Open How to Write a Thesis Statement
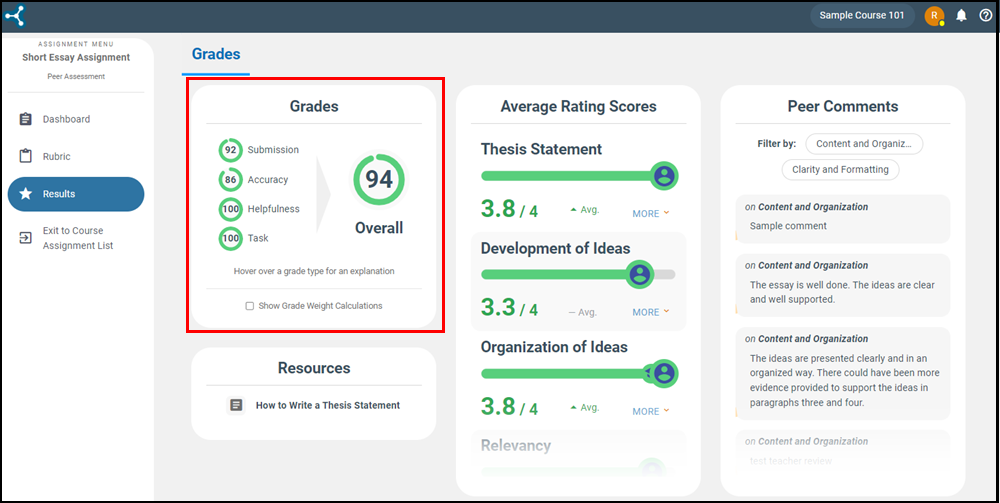 click(x=327, y=405)
